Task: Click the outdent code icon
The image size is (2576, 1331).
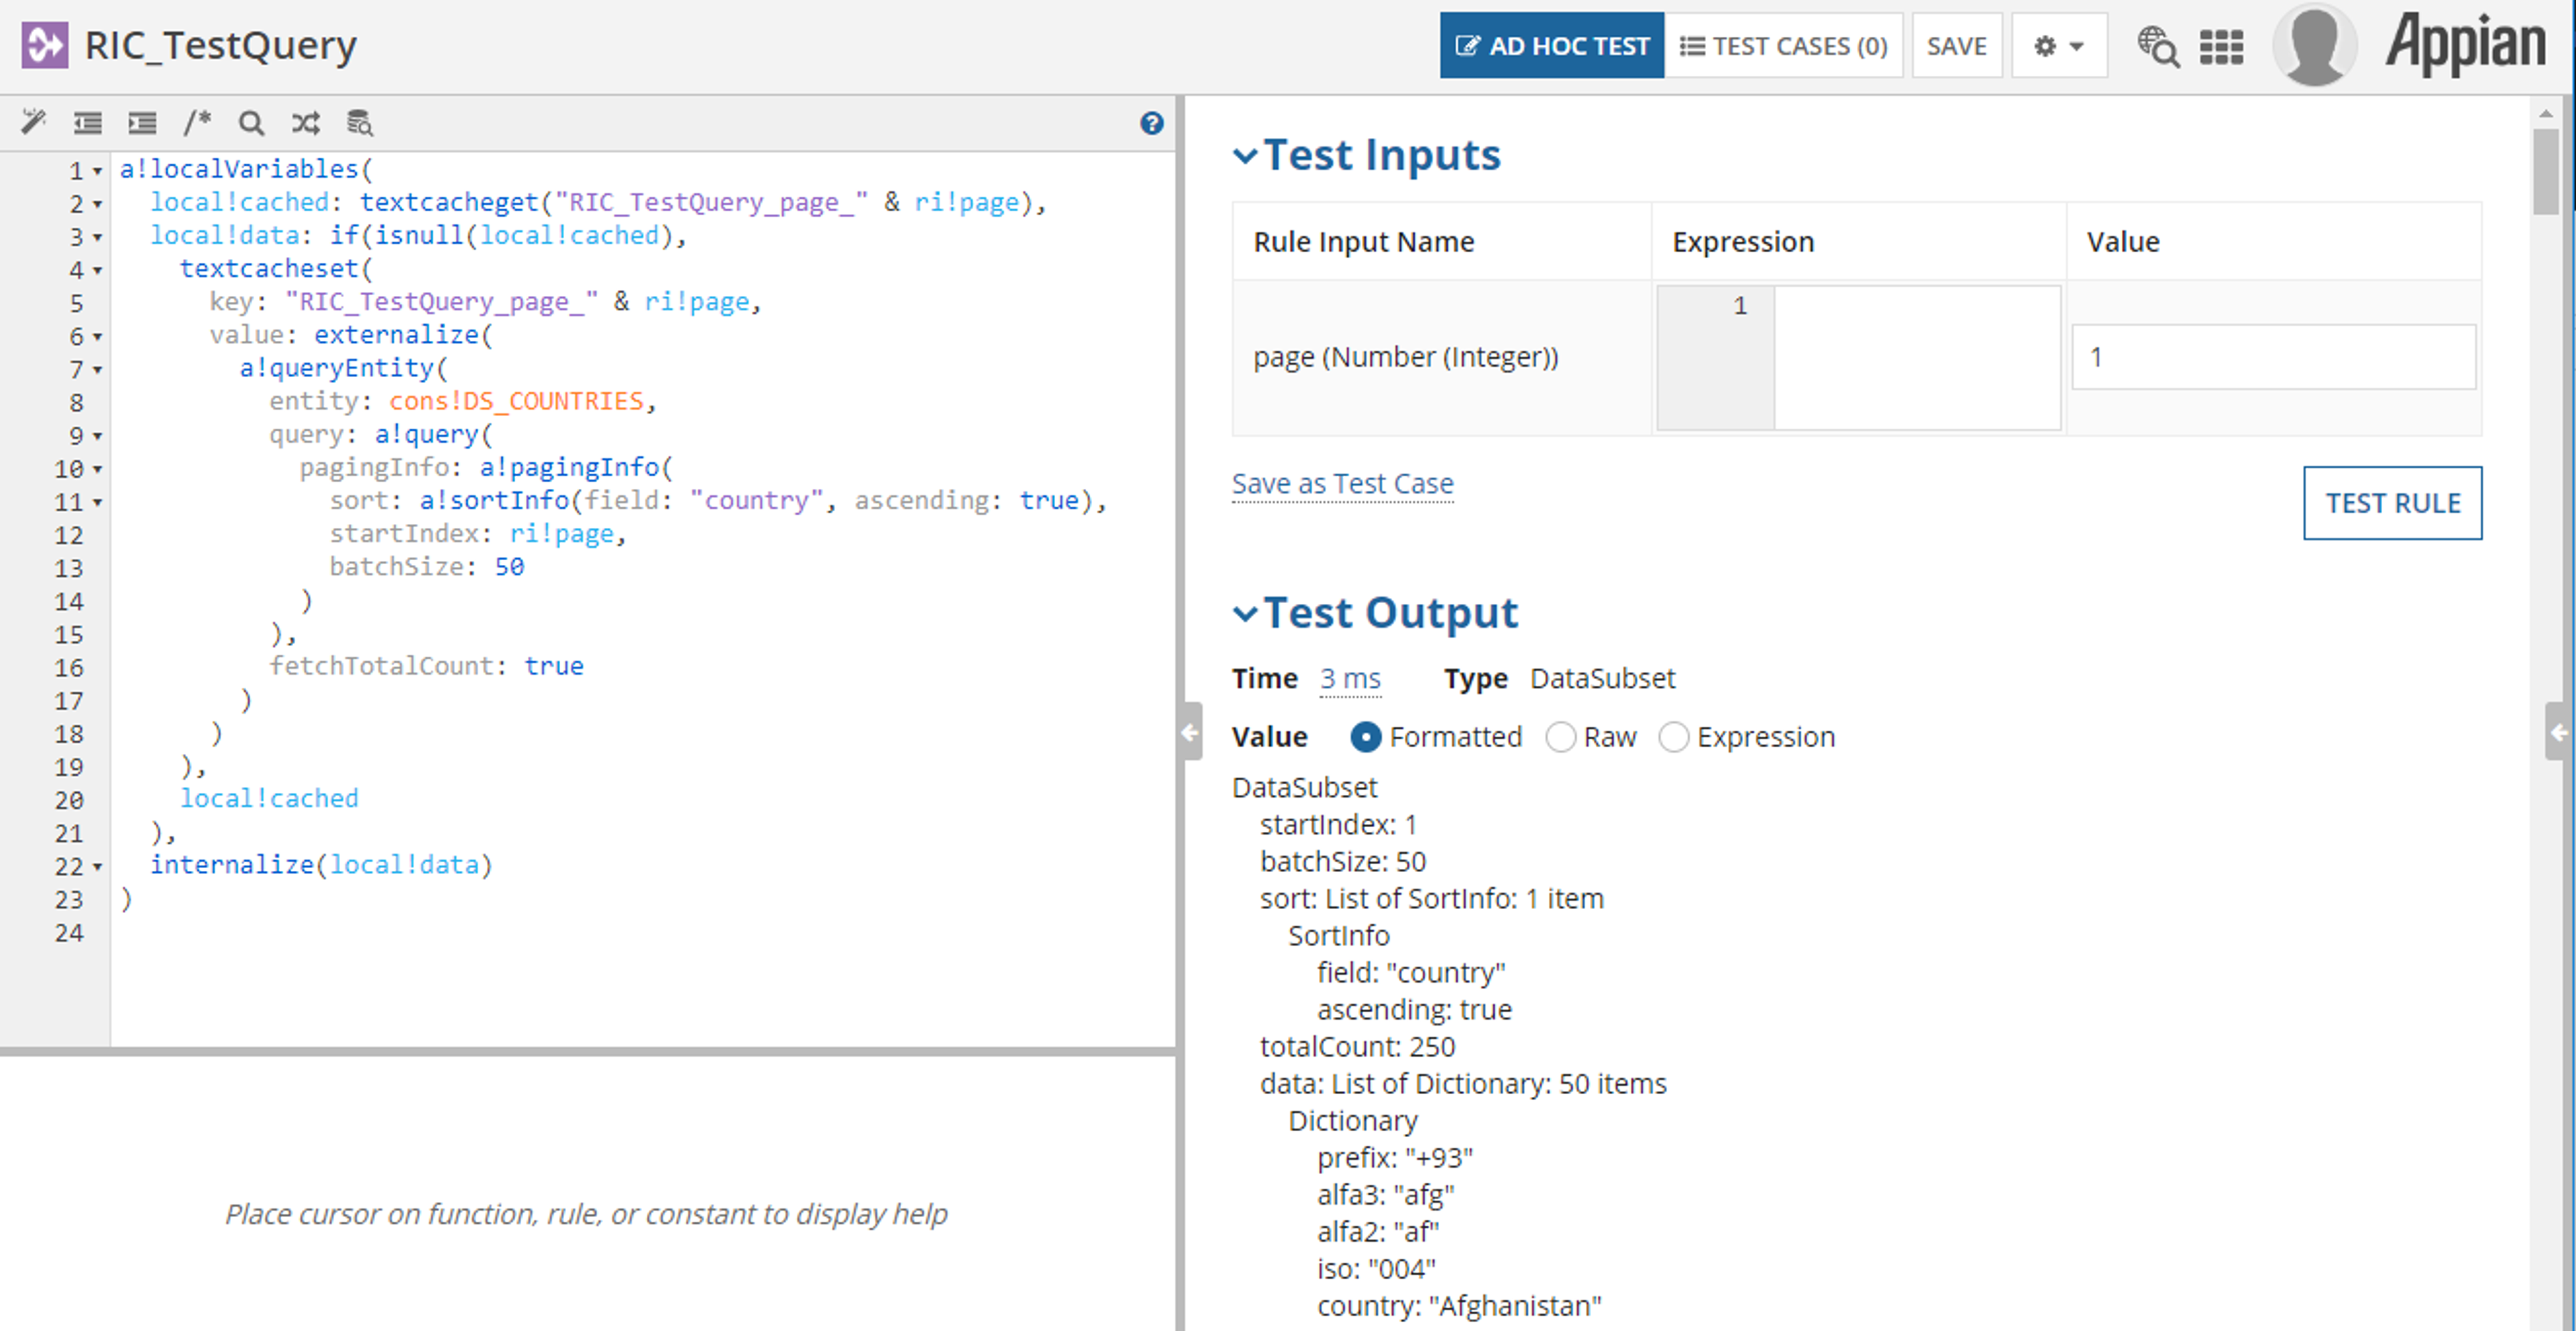Action: 88,123
